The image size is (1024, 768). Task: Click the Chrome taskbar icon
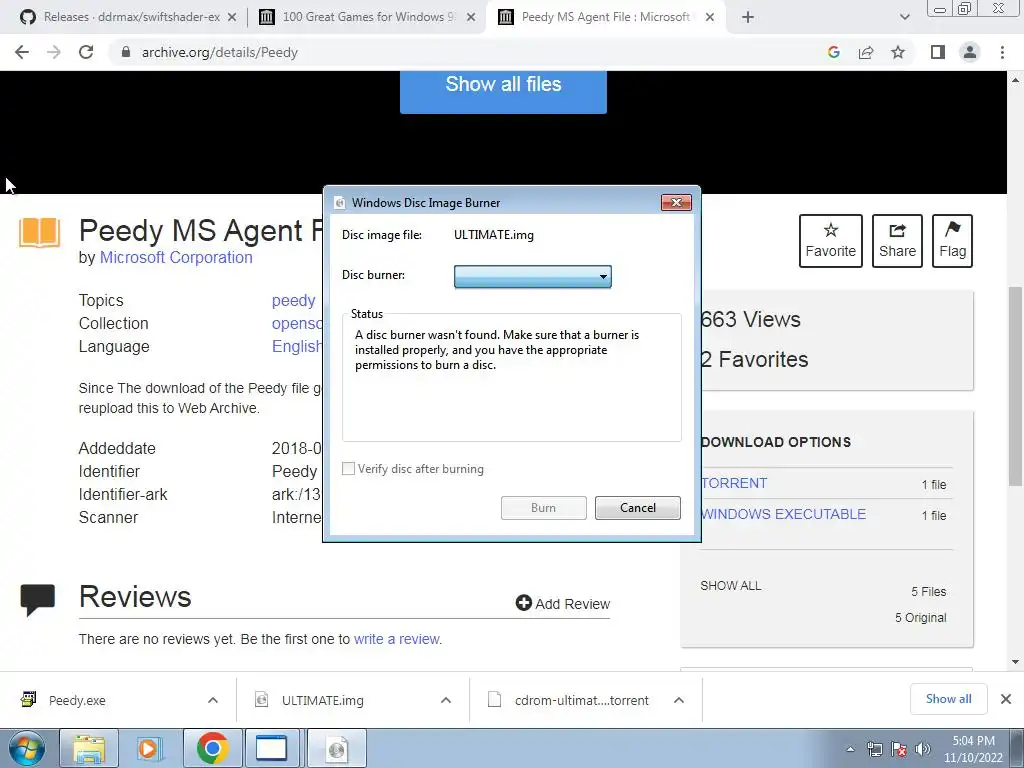(212, 748)
